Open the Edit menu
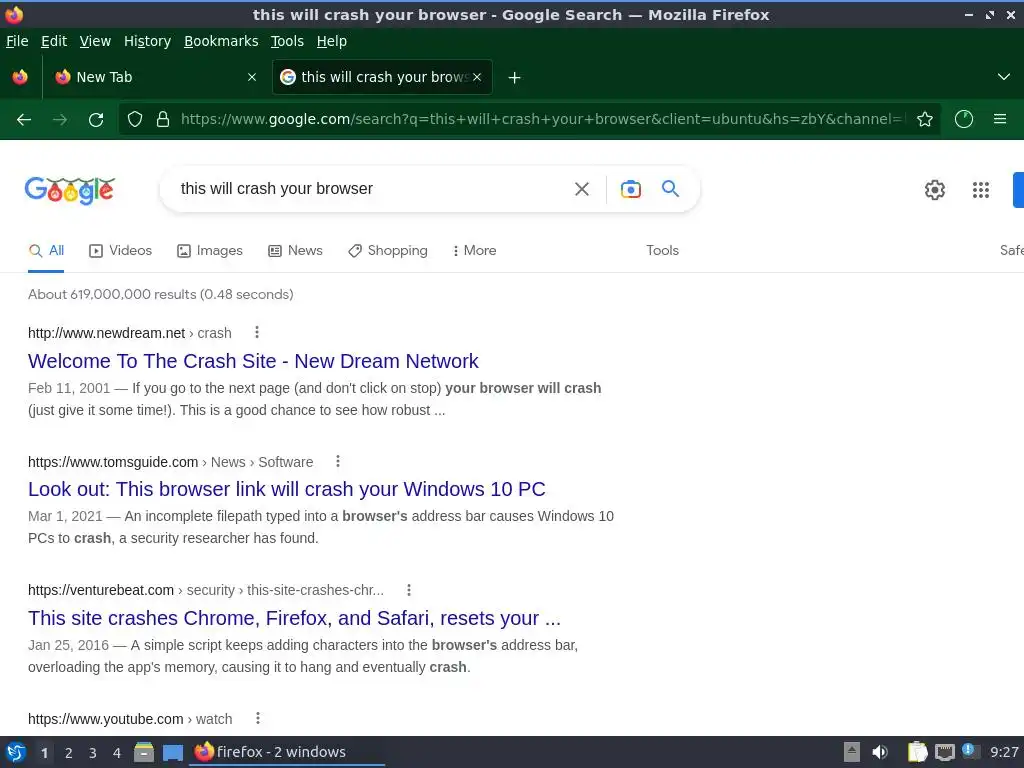The image size is (1024, 768). click(54, 41)
